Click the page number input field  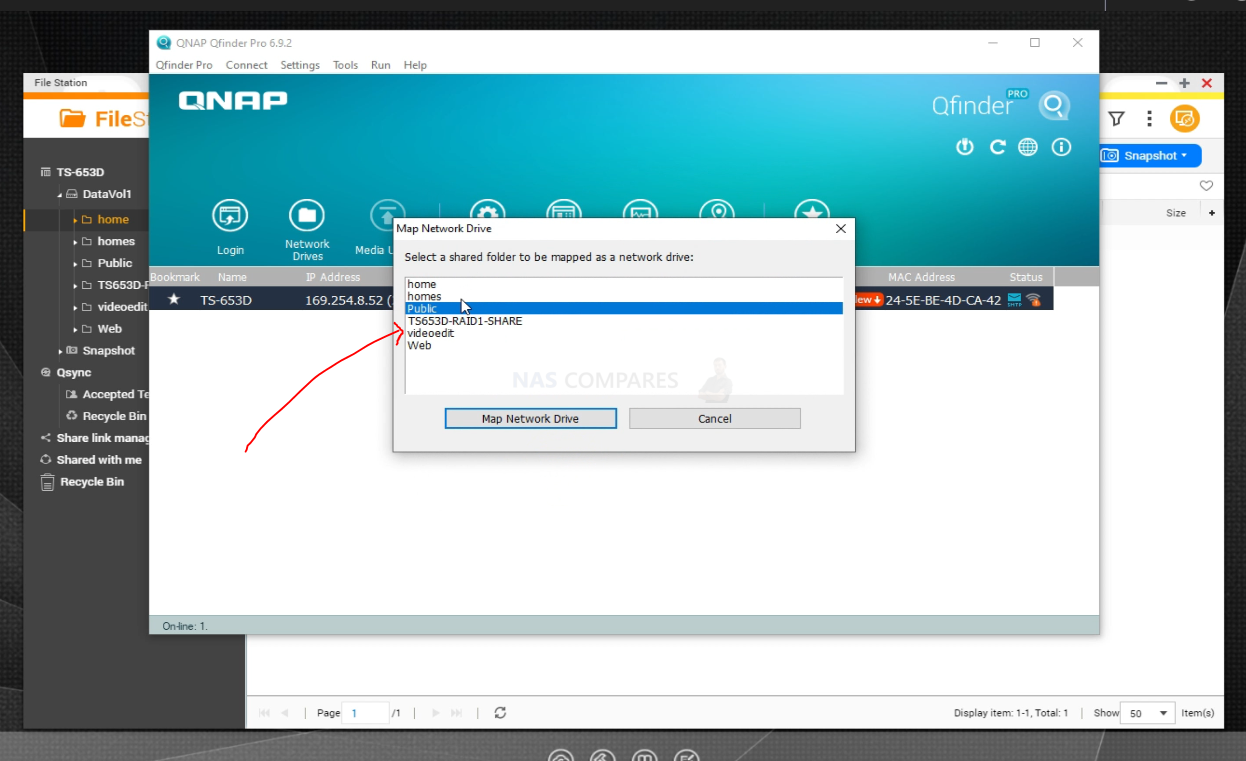365,713
